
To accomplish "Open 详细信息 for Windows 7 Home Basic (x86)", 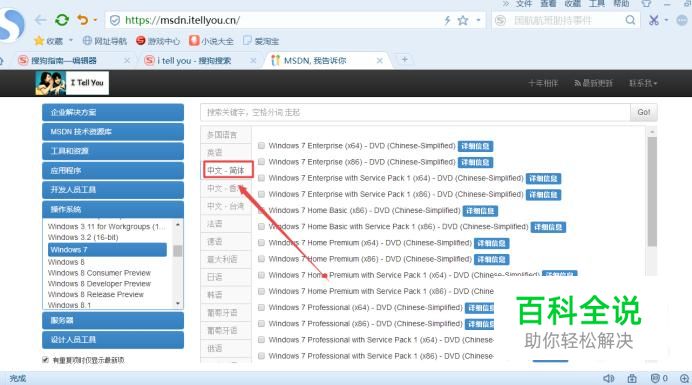I will (480, 211).
